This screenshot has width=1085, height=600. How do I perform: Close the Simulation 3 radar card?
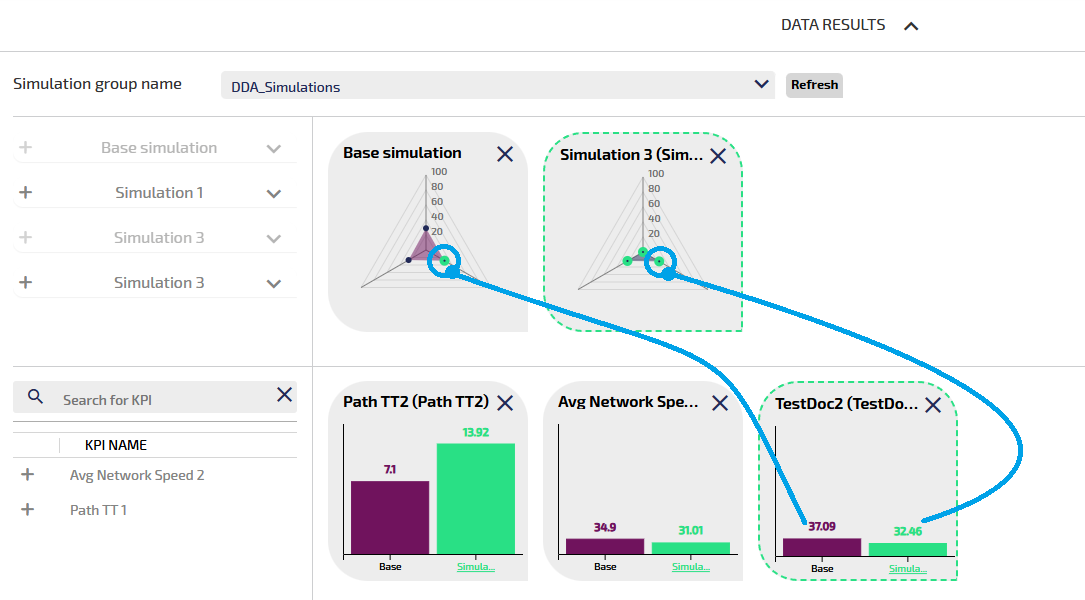coord(718,156)
